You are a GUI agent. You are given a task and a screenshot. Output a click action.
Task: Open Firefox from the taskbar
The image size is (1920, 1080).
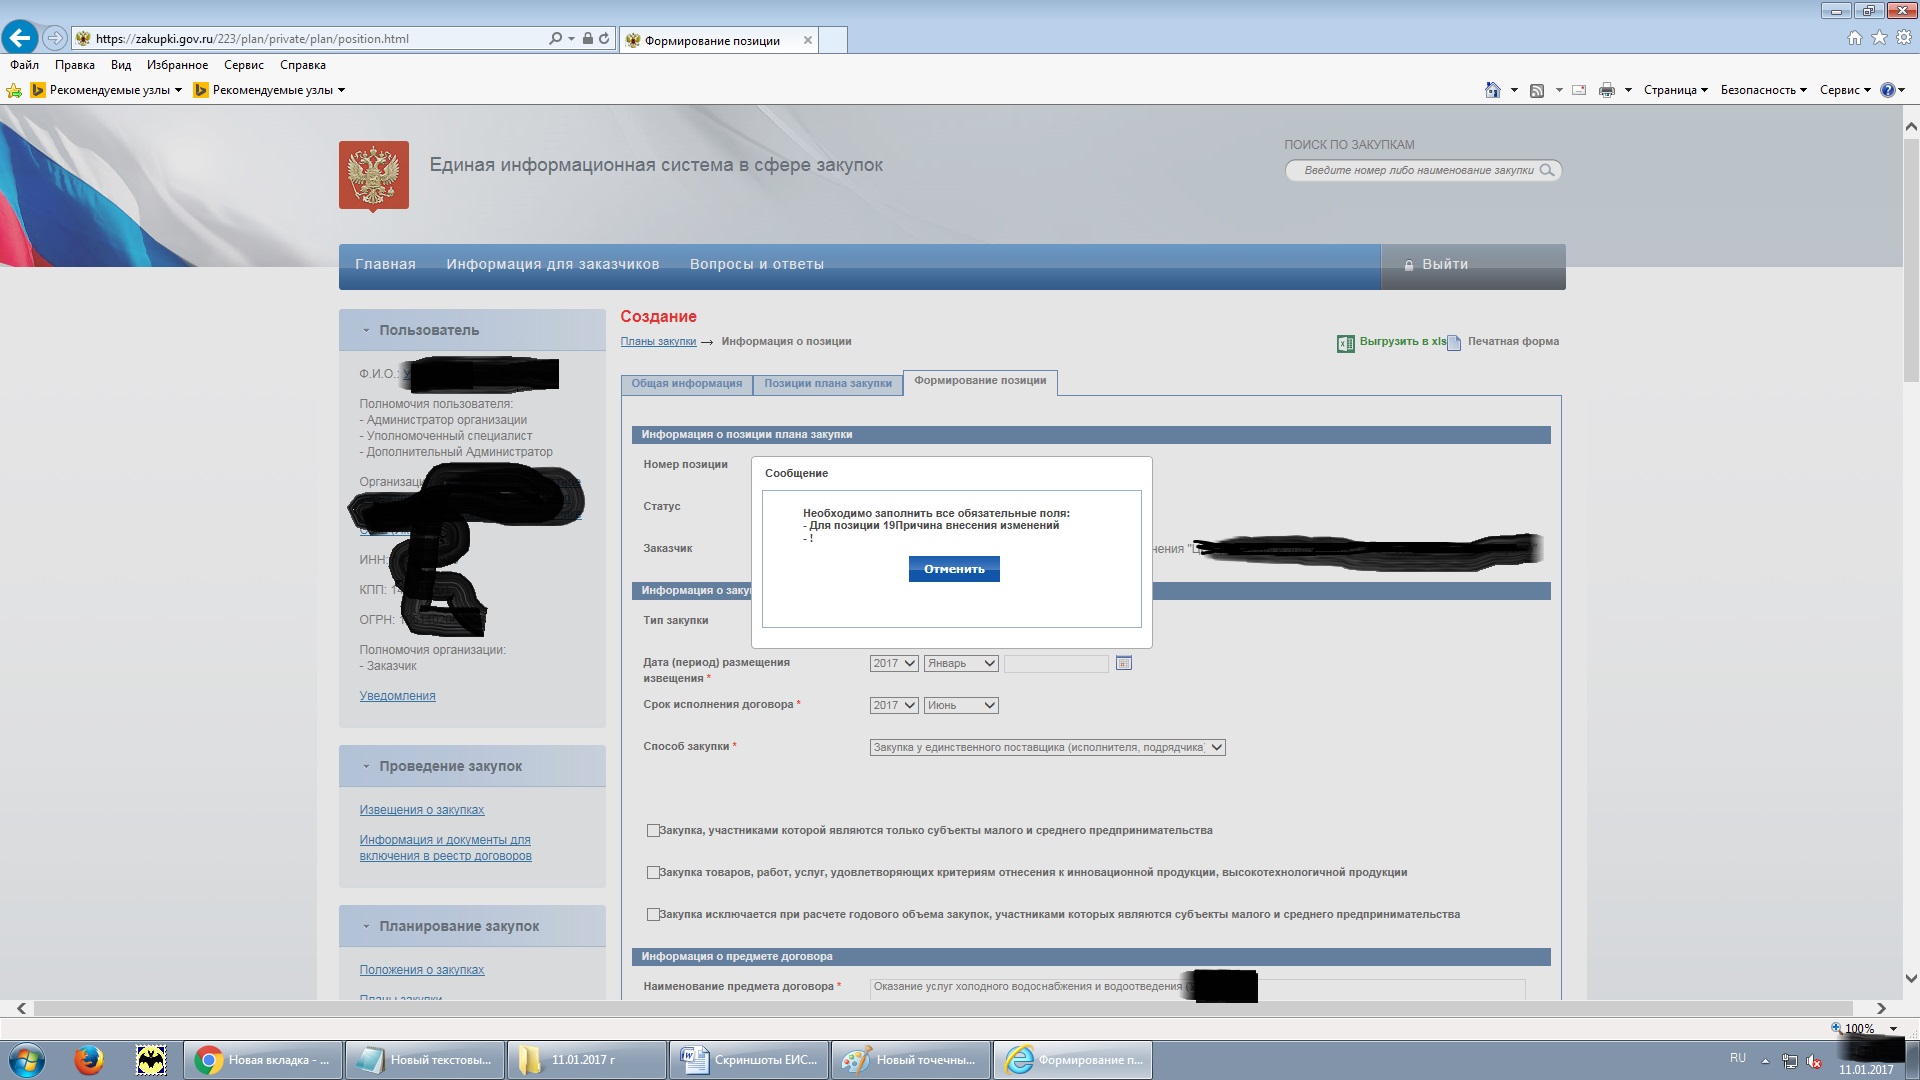[x=88, y=1060]
